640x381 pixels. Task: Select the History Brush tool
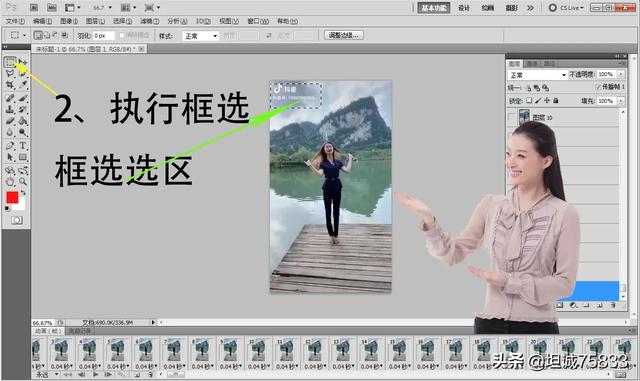[x=23, y=109]
